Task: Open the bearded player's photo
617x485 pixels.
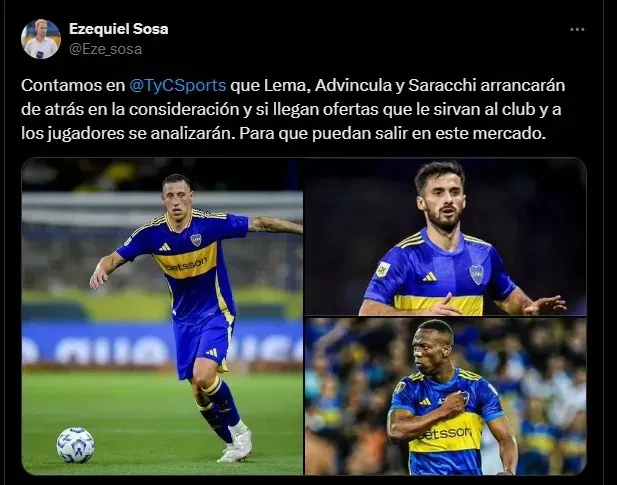Action: click(446, 236)
